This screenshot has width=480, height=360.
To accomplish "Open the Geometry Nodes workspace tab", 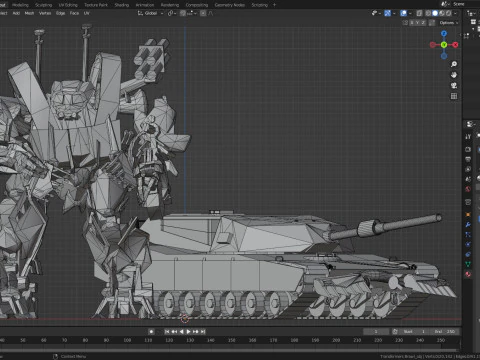I will click(230, 5).
